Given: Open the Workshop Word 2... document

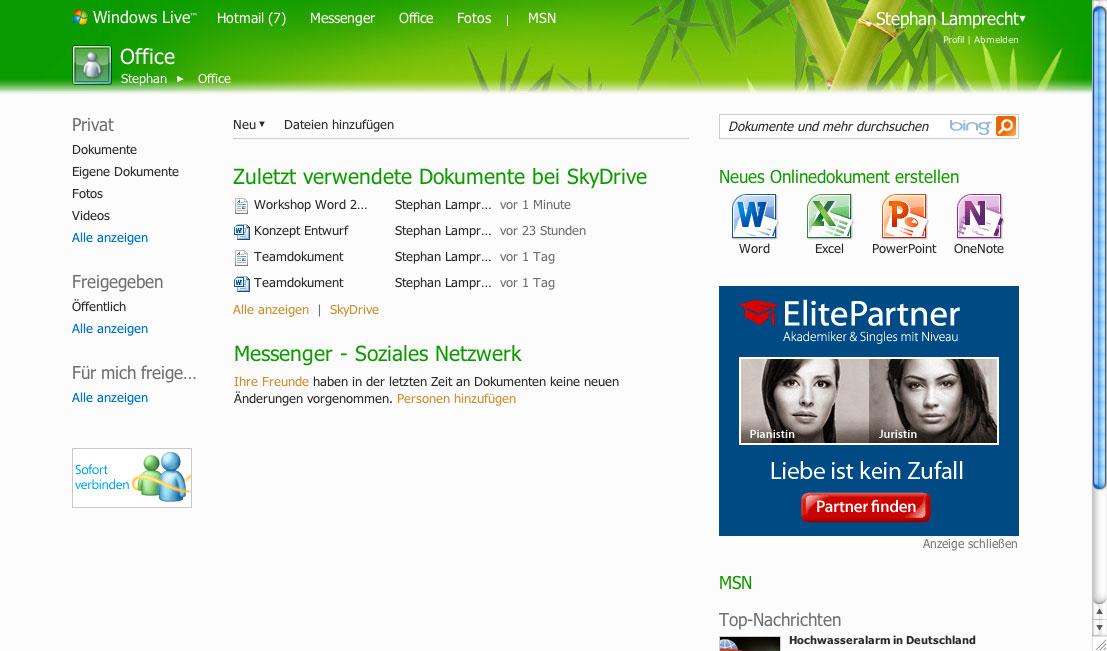Looking at the screenshot, I should (x=311, y=205).
